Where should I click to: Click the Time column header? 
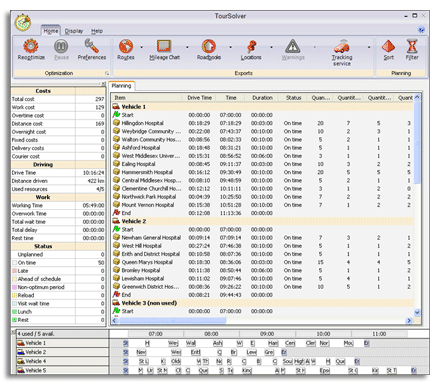pos(231,98)
